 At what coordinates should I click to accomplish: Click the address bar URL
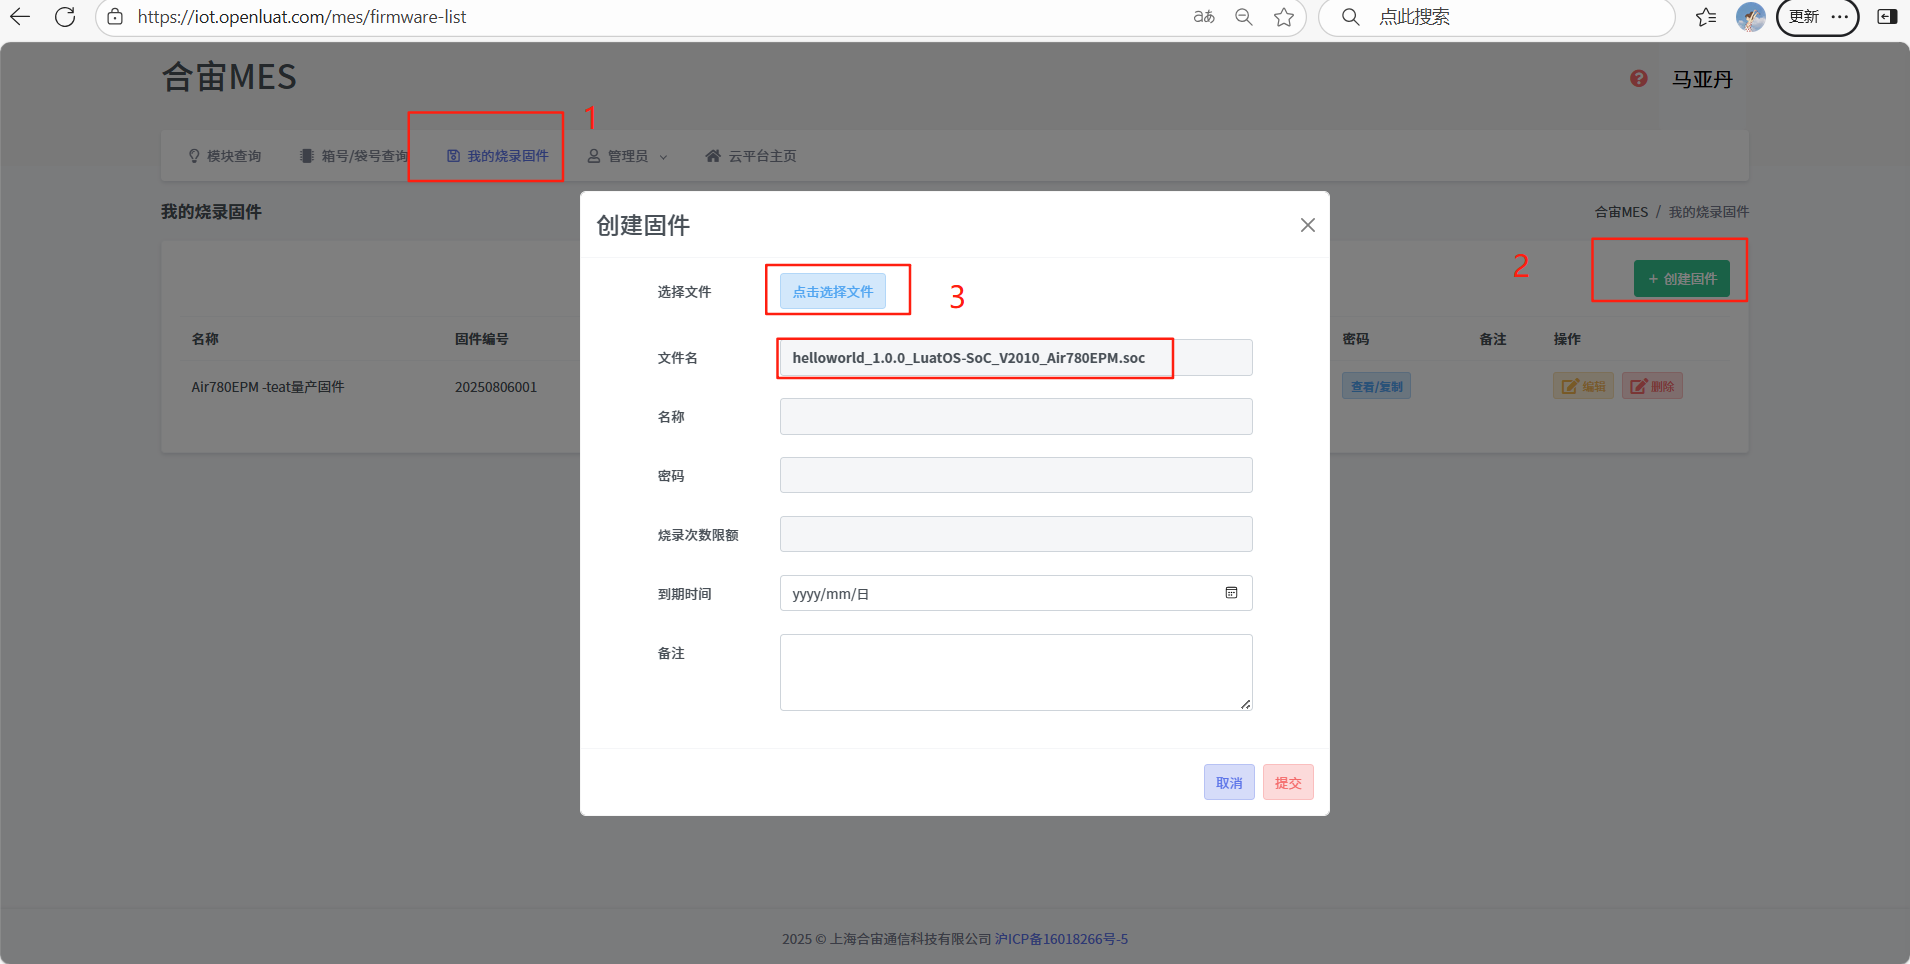coord(302,17)
